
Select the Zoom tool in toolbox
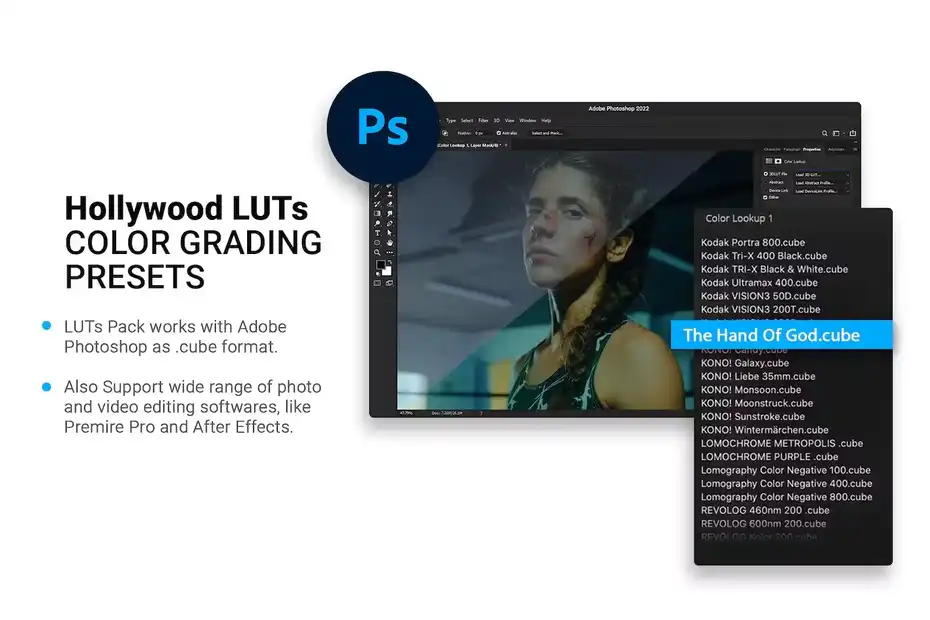(x=377, y=253)
